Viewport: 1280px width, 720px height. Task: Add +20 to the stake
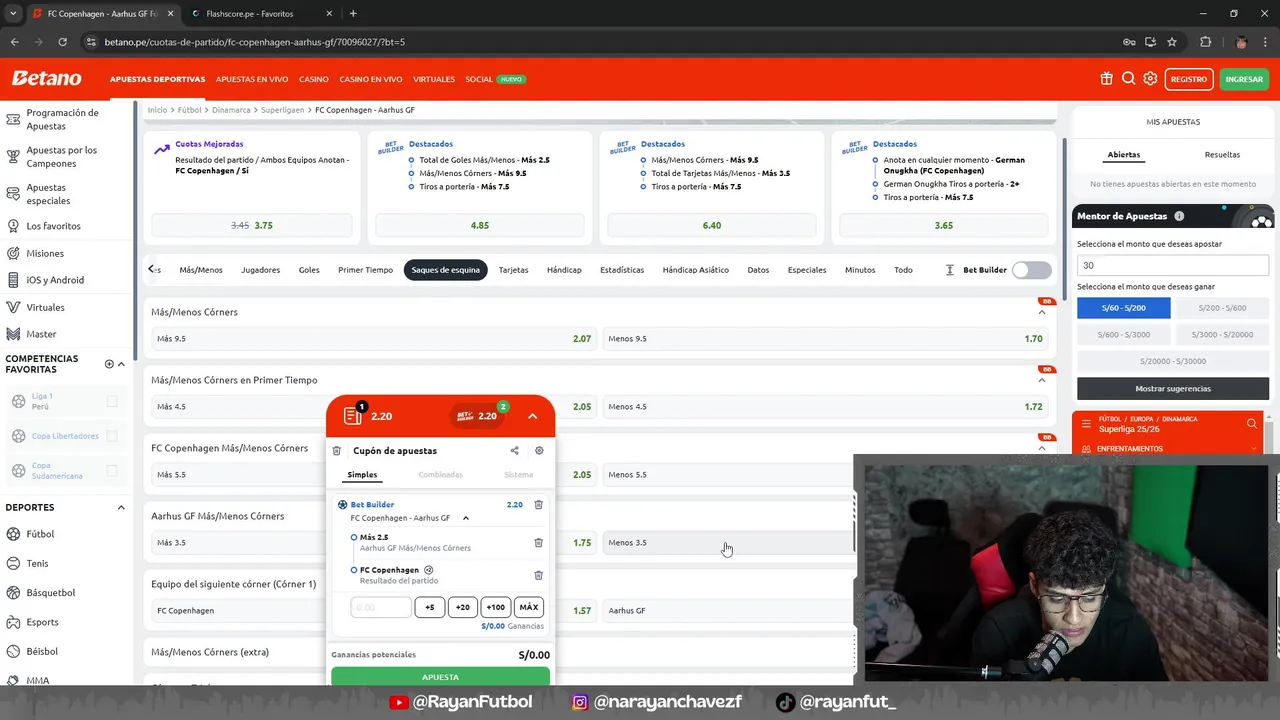coord(462,607)
